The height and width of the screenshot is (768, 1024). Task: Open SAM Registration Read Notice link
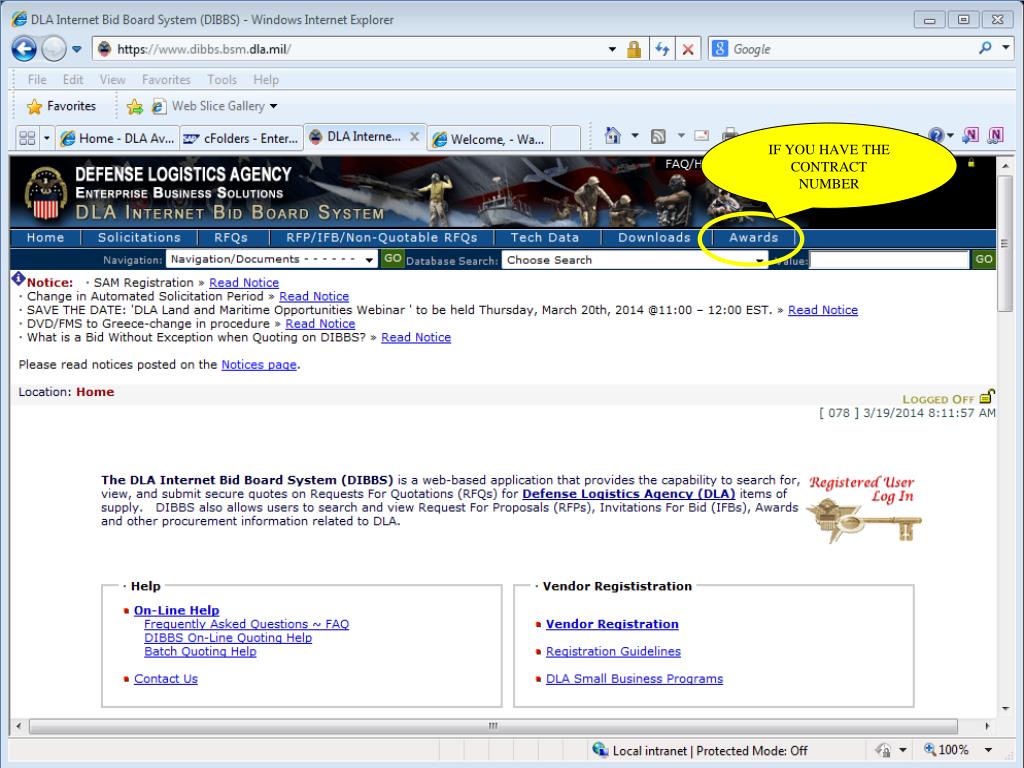point(244,283)
